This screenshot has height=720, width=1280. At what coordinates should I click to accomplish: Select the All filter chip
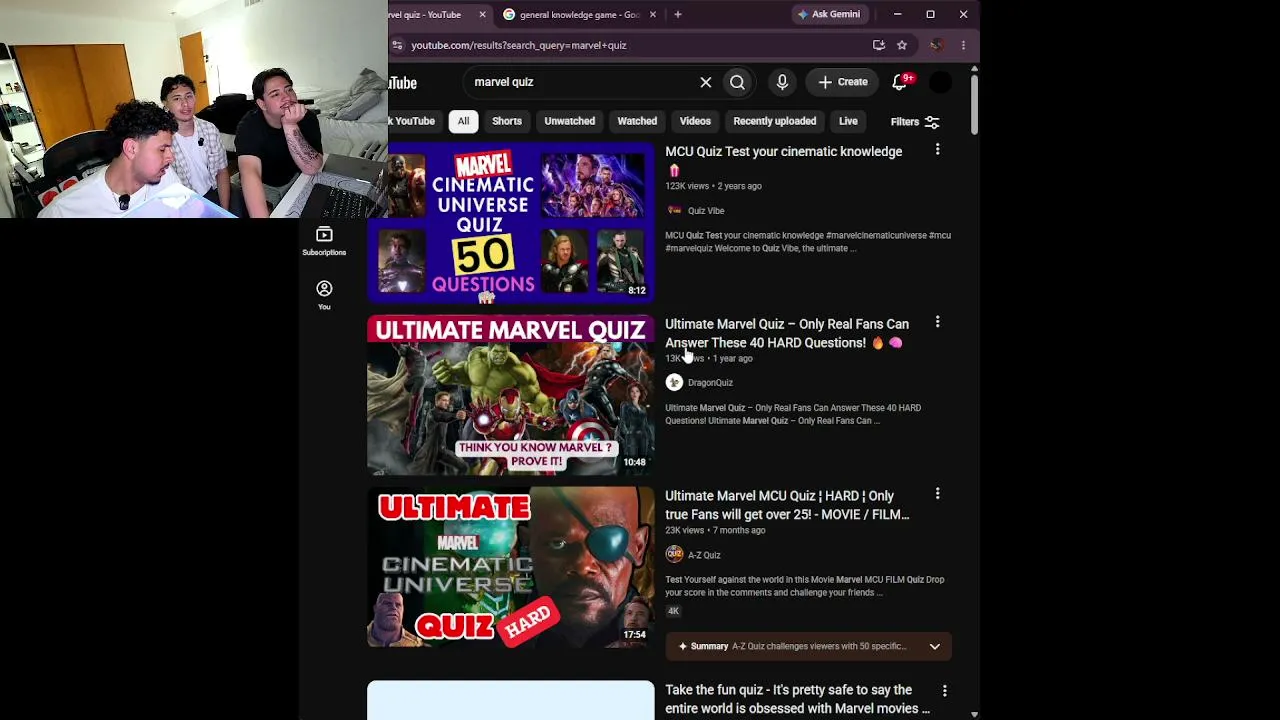point(463,121)
